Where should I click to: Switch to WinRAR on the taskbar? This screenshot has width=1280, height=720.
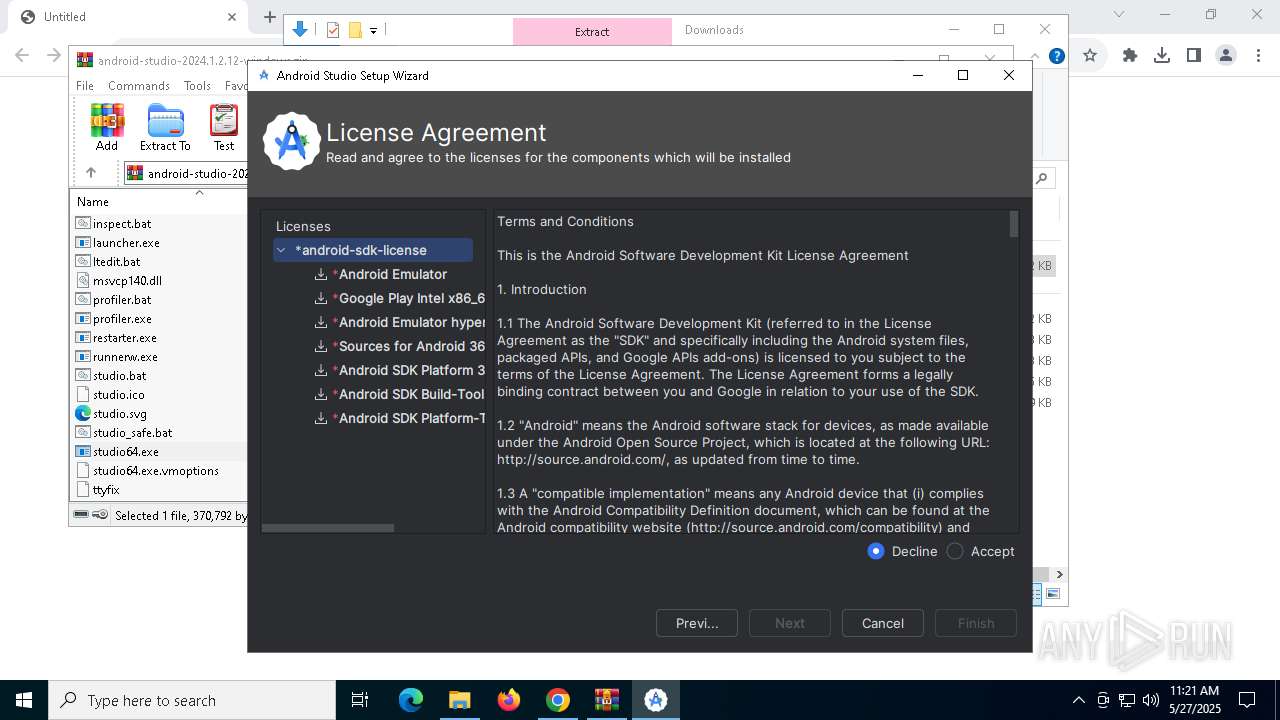click(607, 700)
